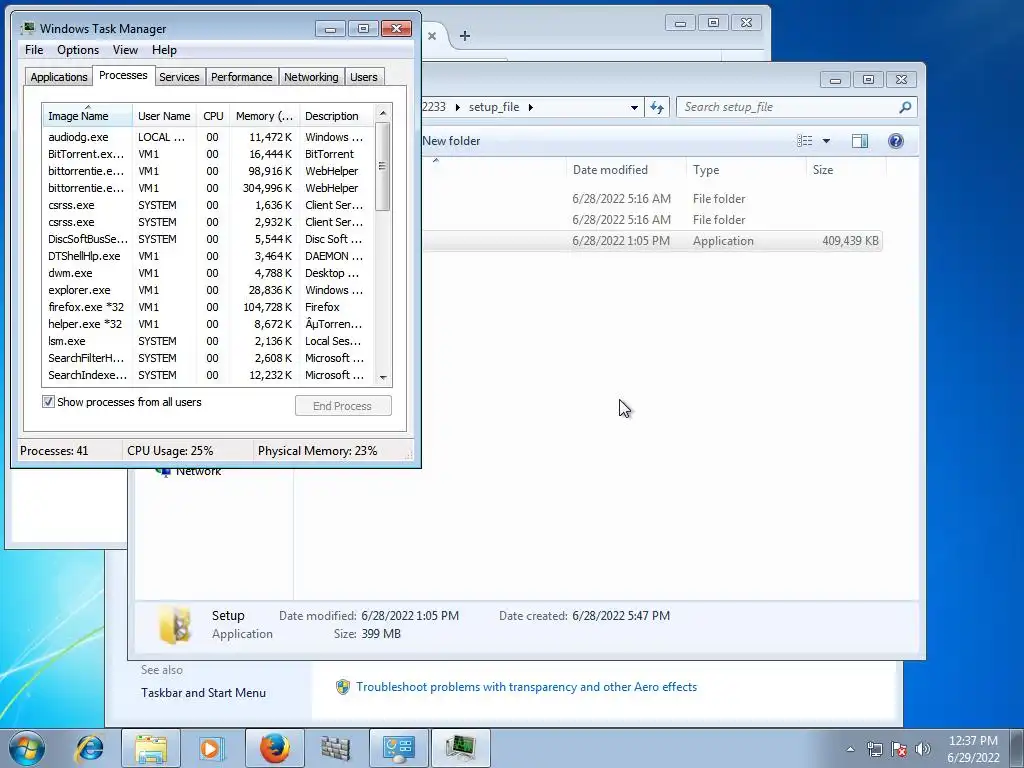The image size is (1024, 768).
Task: Close the Firefox tab with the x
Action: [432, 36]
